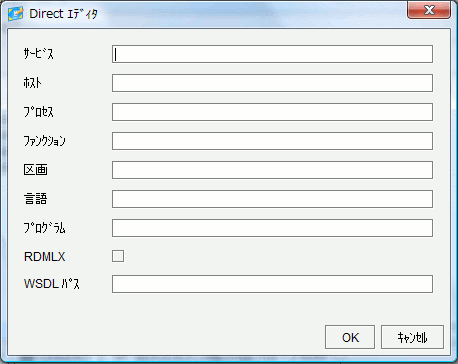Confirm with the OK button
Screen dimensions: 458x364
350,337
